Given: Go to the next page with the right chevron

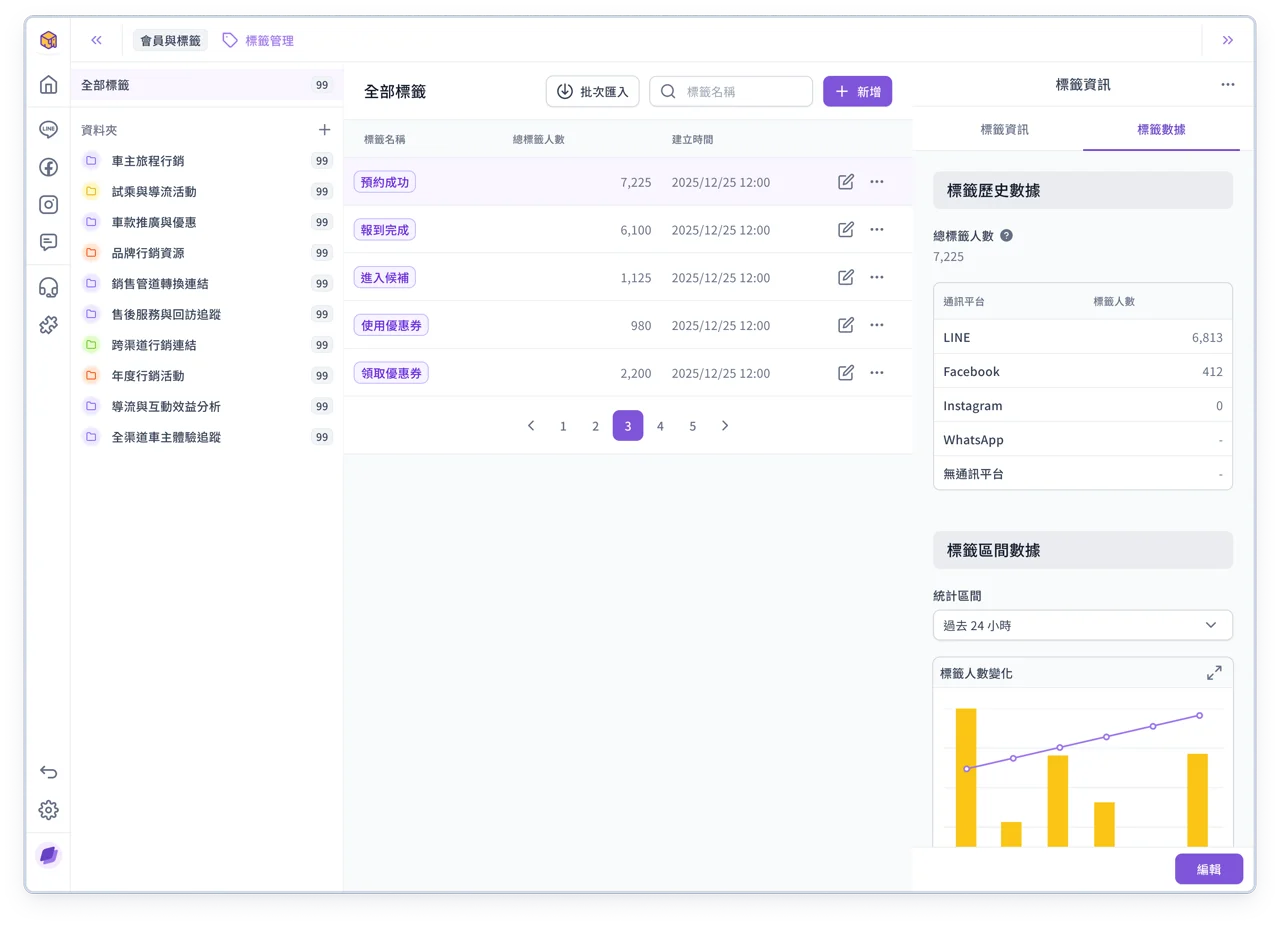Looking at the screenshot, I should pyautogui.click(x=725, y=426).
